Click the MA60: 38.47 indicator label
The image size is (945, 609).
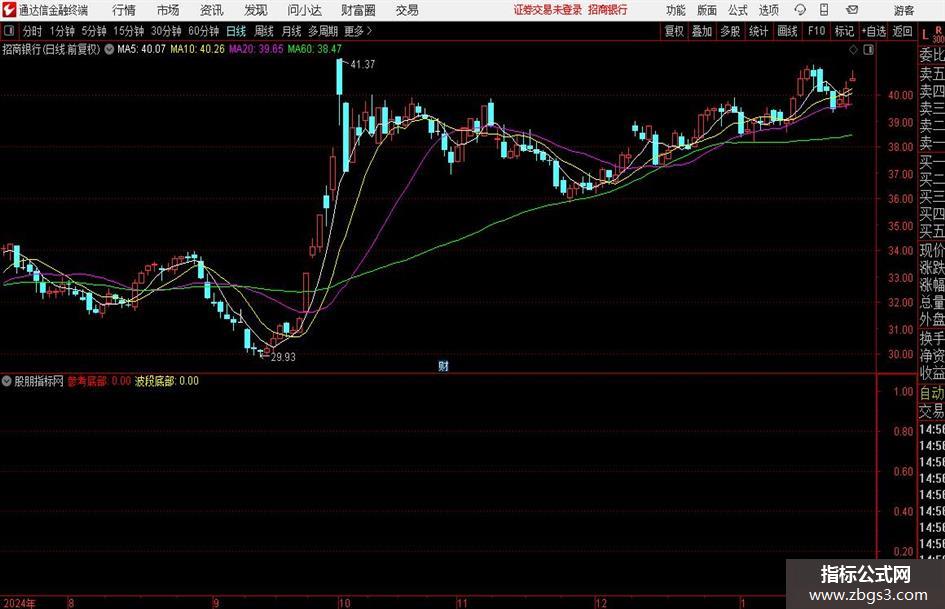coord(315,49)
